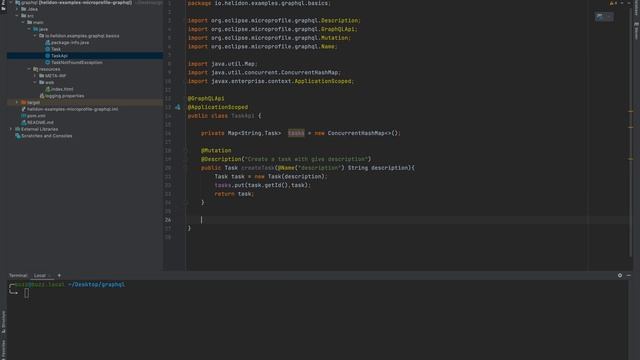Click the highlighted tasks field name
The height and width of the screenshot is (360, 640).
[296, 133]
